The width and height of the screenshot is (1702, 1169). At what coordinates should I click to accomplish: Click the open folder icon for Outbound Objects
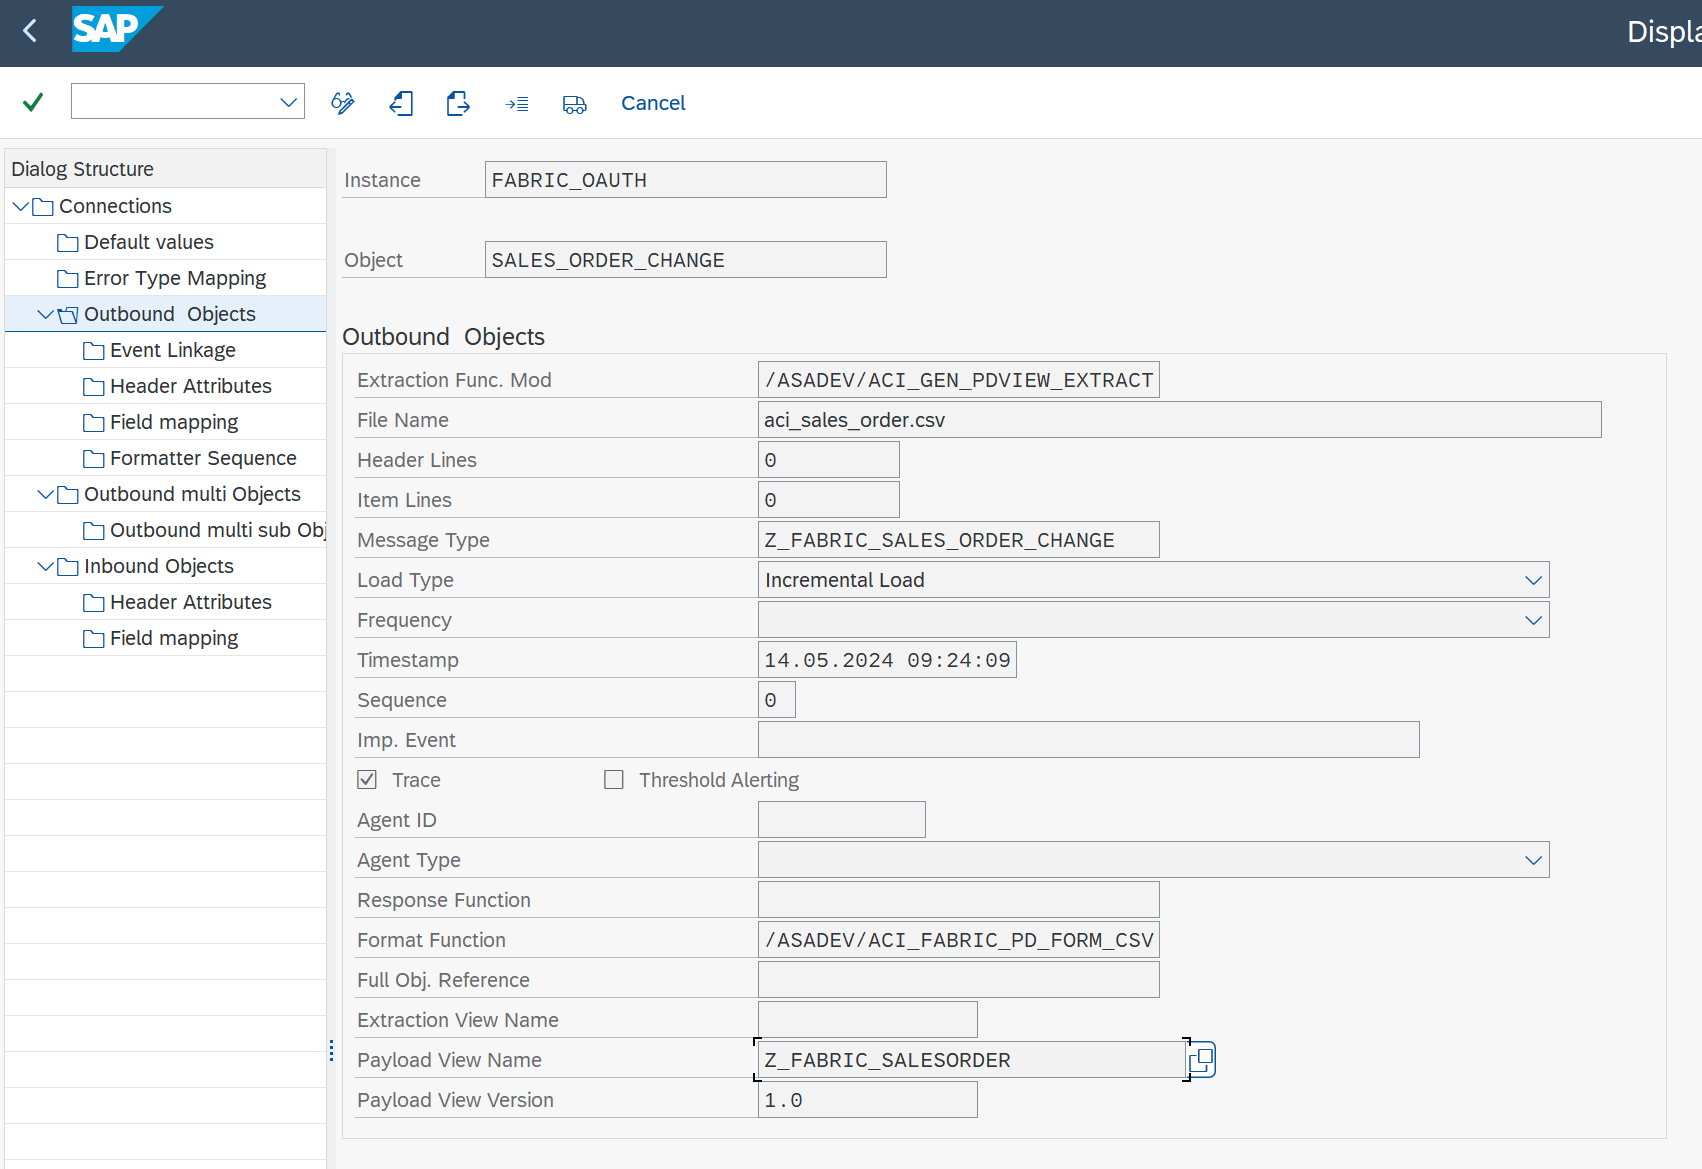[x=68, y=315]
